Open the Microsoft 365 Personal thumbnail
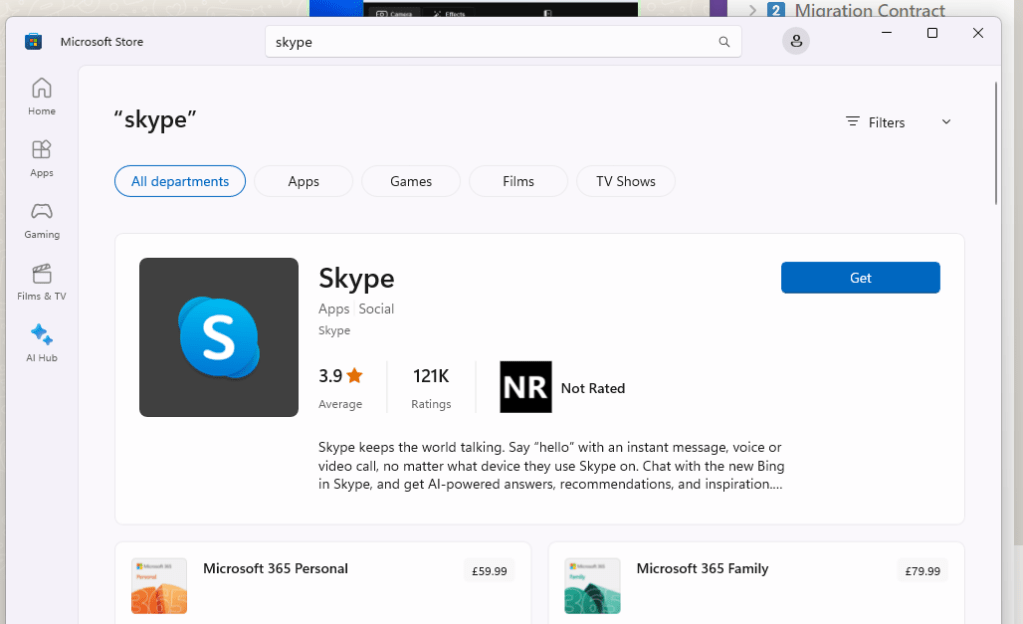 click(159, 585)
